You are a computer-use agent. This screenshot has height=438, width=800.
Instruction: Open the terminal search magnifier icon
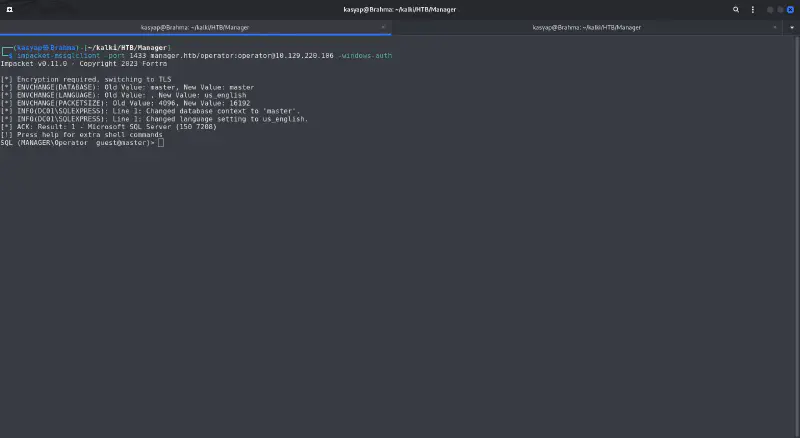click(x=736, y=9)
